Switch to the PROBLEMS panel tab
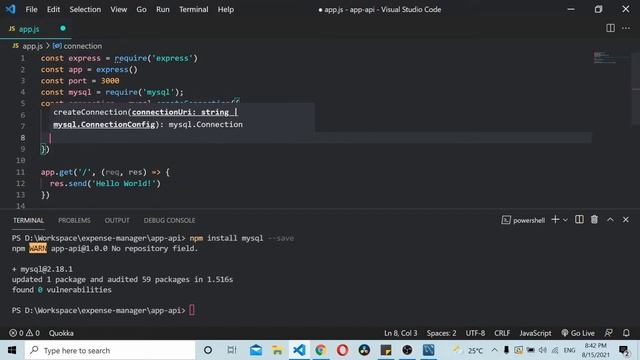The height and width of the screenshot is (360, 640). [74, 220]
